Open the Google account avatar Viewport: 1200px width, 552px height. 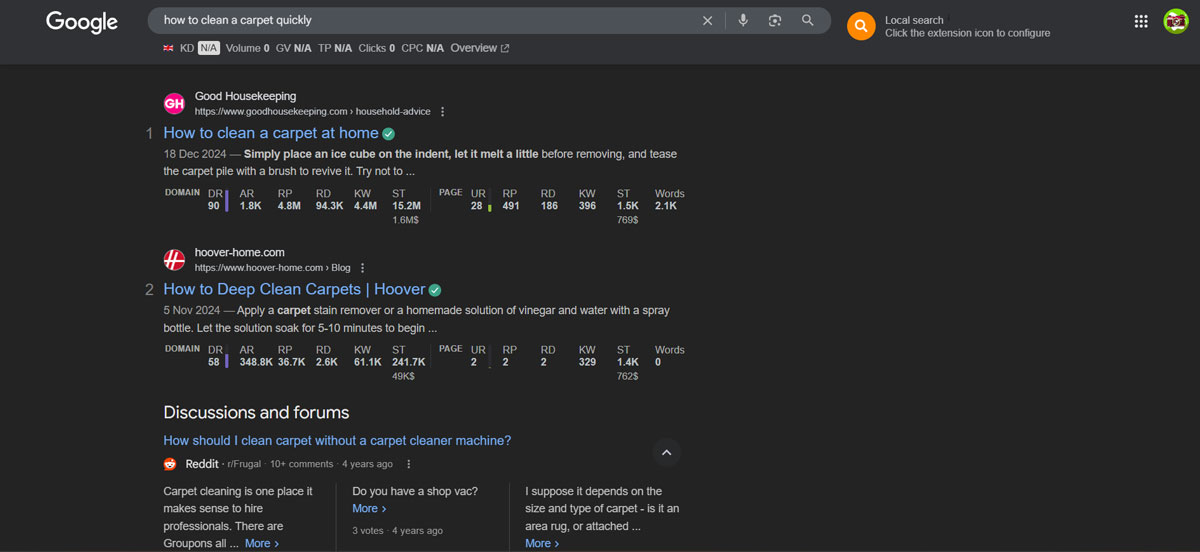(x=1175, y=21)
